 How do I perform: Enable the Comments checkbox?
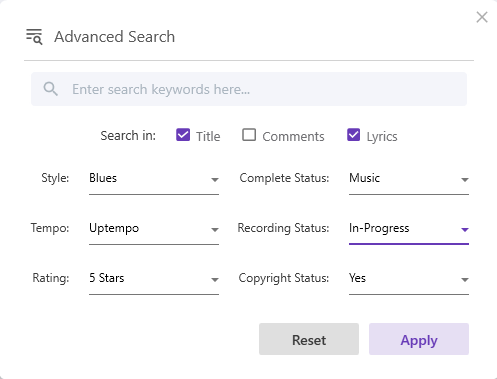(249, 135)
